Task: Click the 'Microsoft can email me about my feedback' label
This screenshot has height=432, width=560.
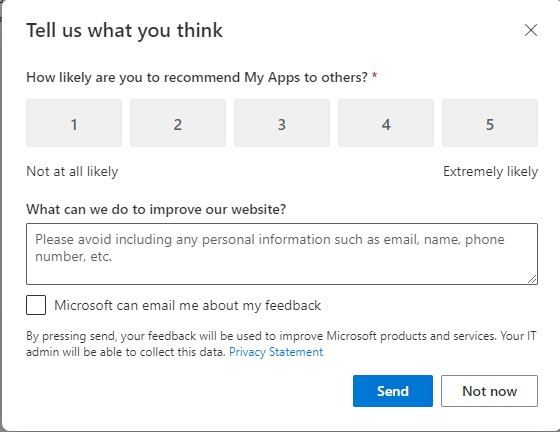Action: point(188,306)
